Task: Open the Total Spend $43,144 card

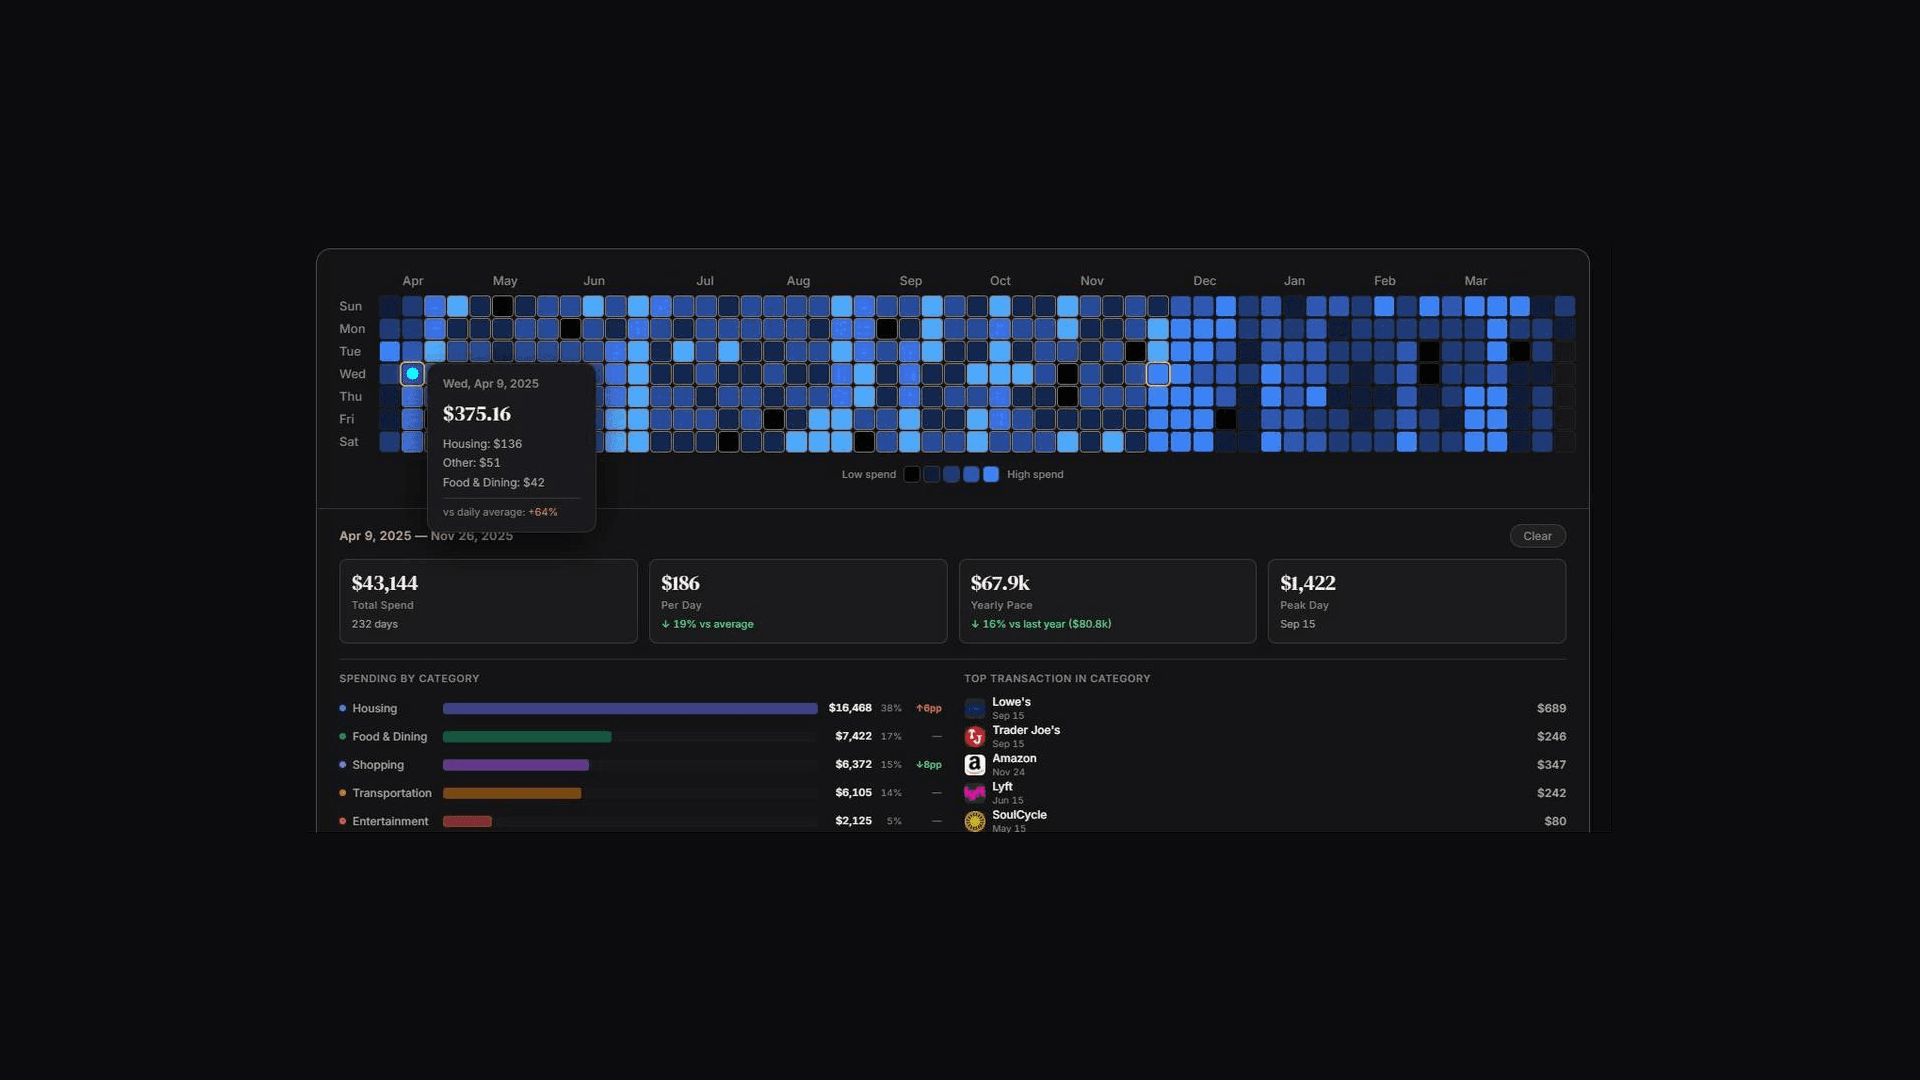Action: coord(488,601)
